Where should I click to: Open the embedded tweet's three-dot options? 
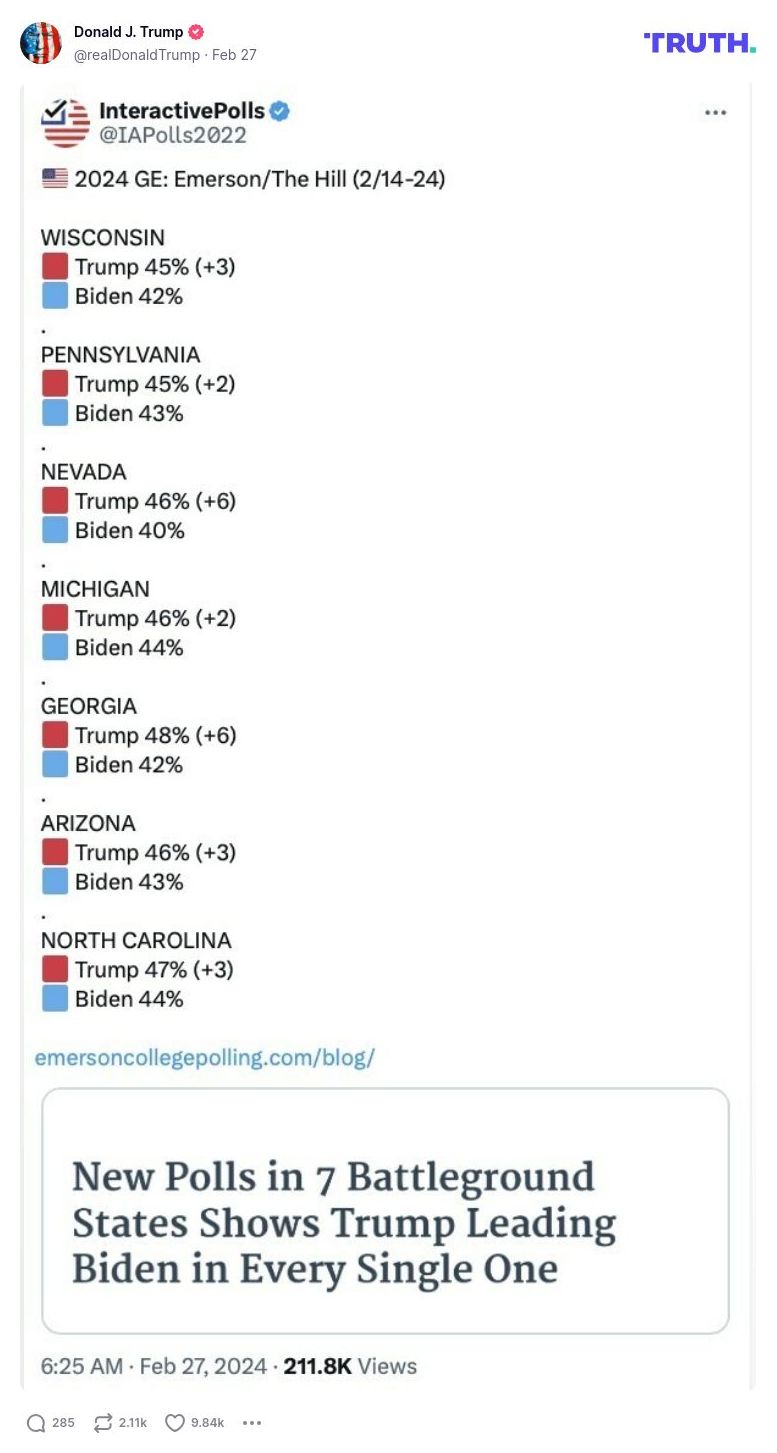(715, 112)
